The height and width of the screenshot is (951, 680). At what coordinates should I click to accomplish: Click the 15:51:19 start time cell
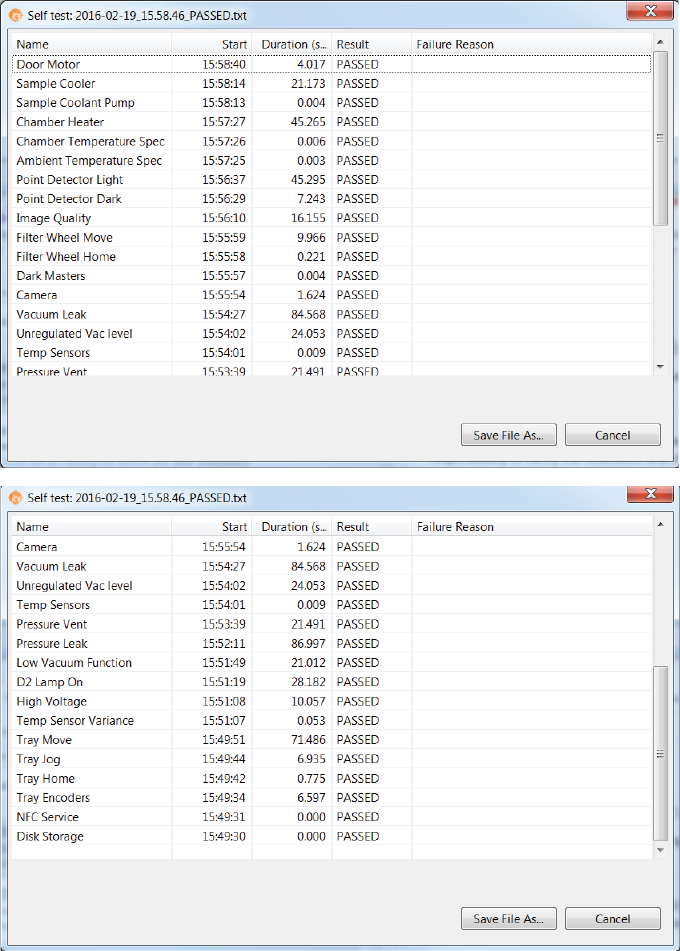tap(224, 682)
